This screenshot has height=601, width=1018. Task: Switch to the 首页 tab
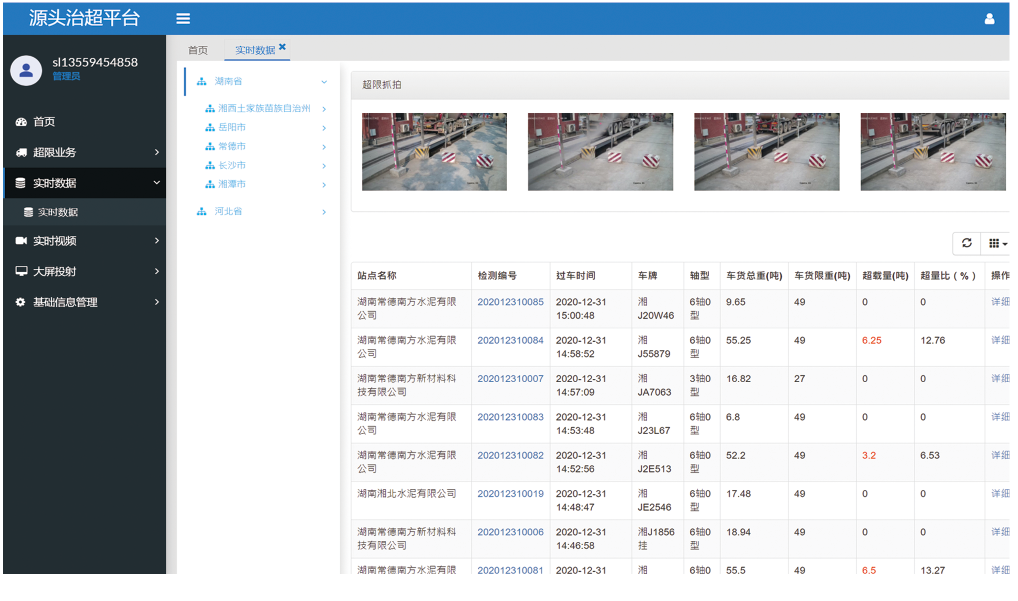[197, 50]
